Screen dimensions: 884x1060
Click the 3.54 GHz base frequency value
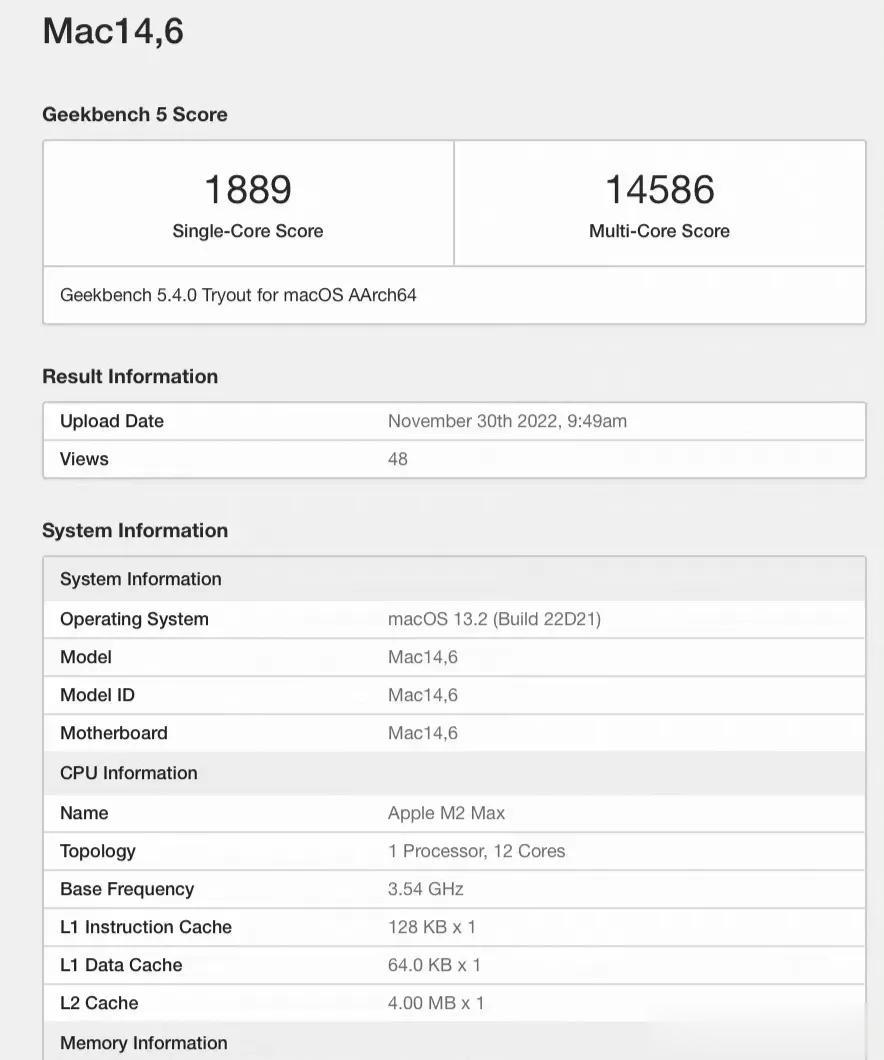point(425,889)
